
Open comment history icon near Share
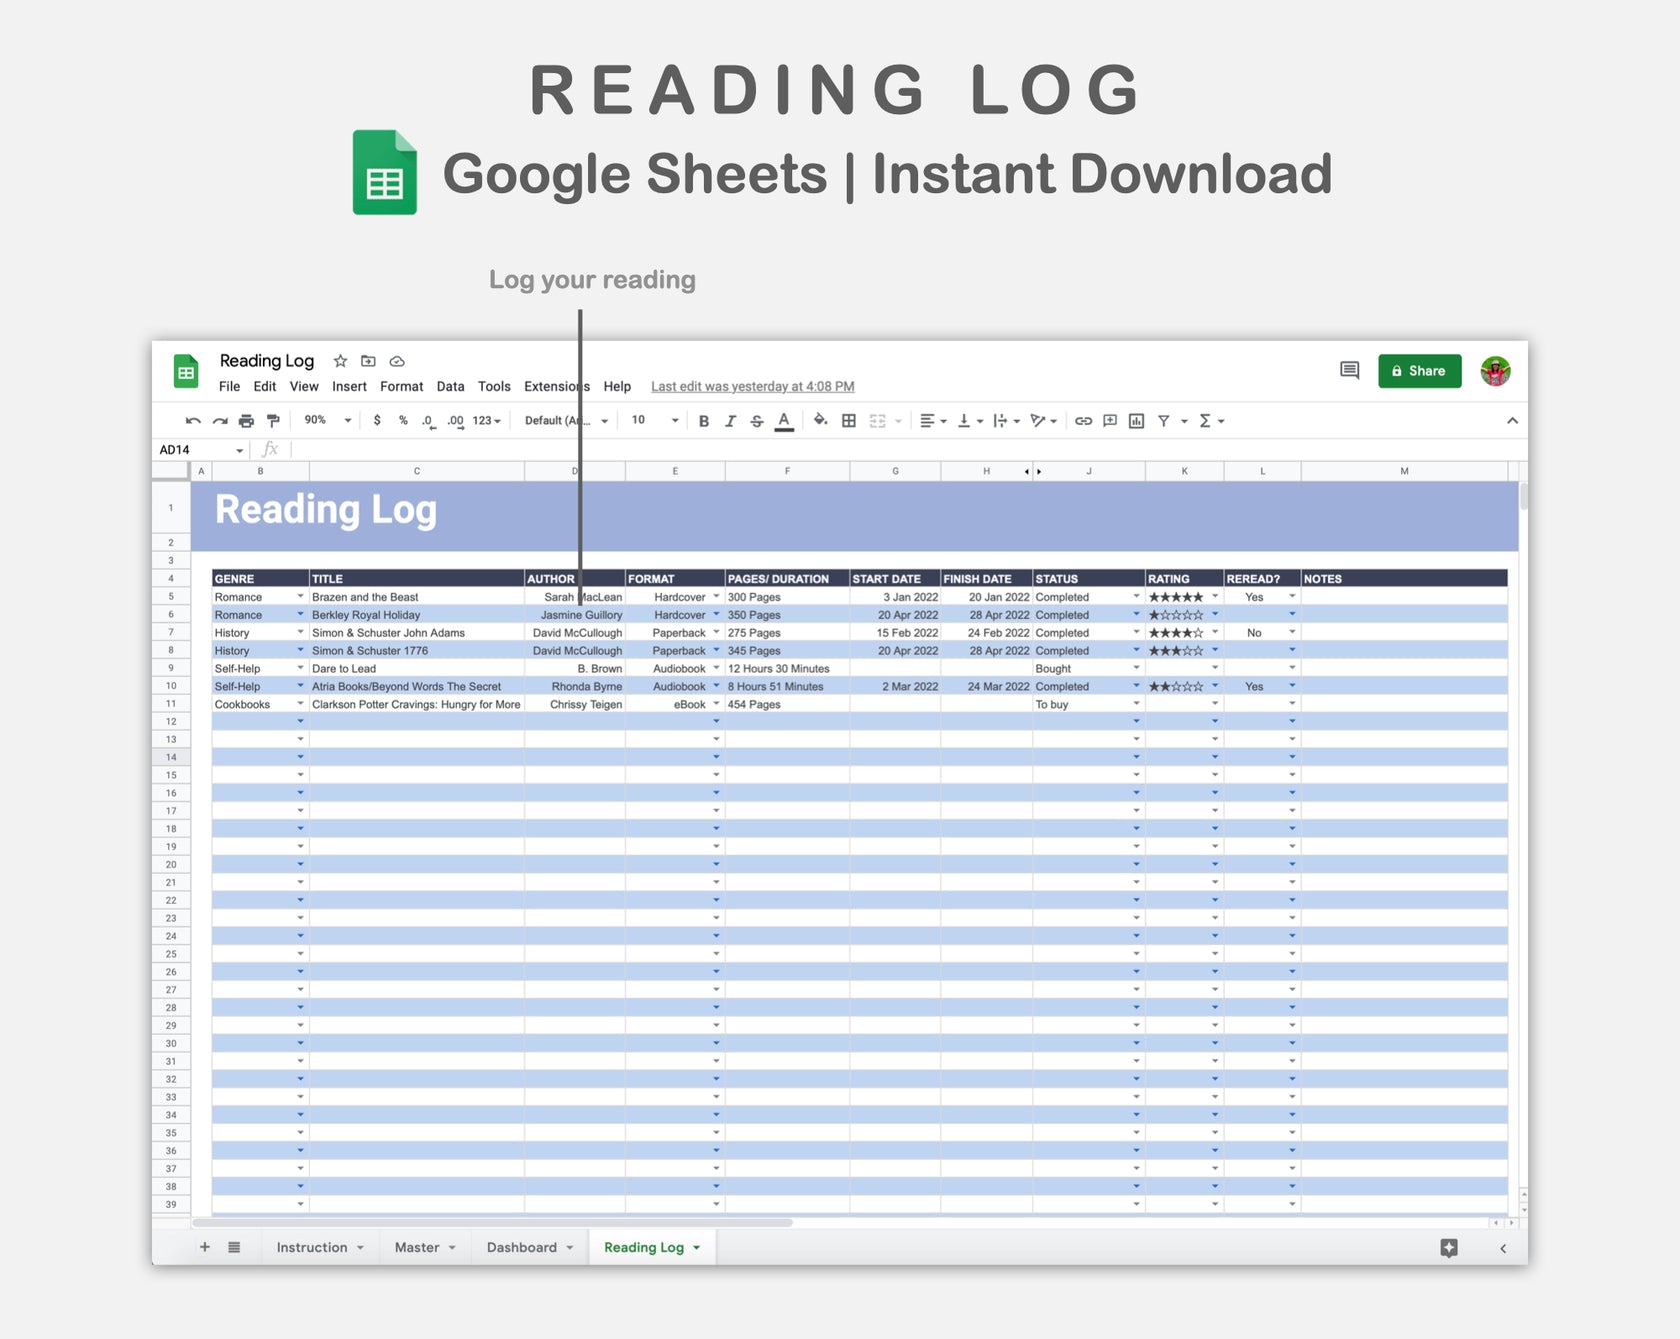point(1349,370)
